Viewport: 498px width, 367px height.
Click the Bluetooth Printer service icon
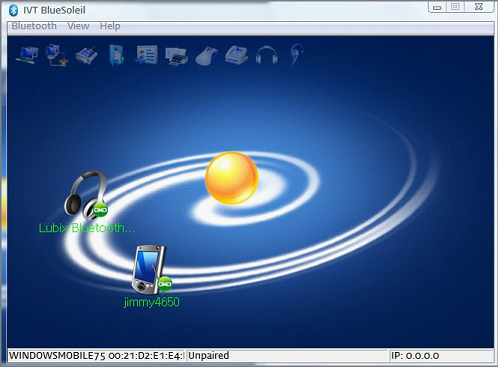click(177, 56)
